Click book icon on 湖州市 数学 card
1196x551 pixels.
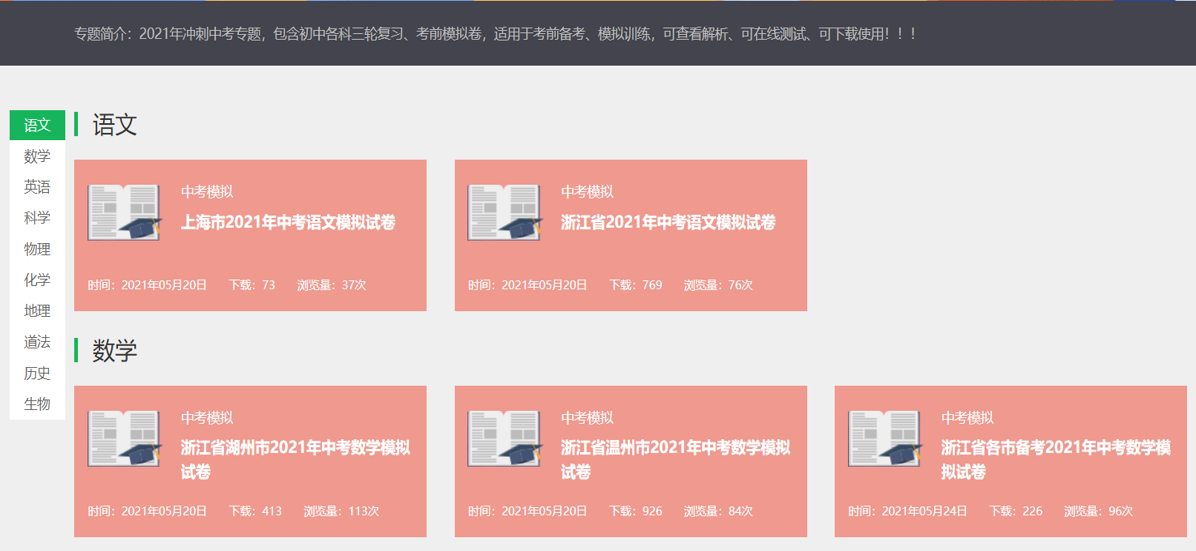[124, 439]
